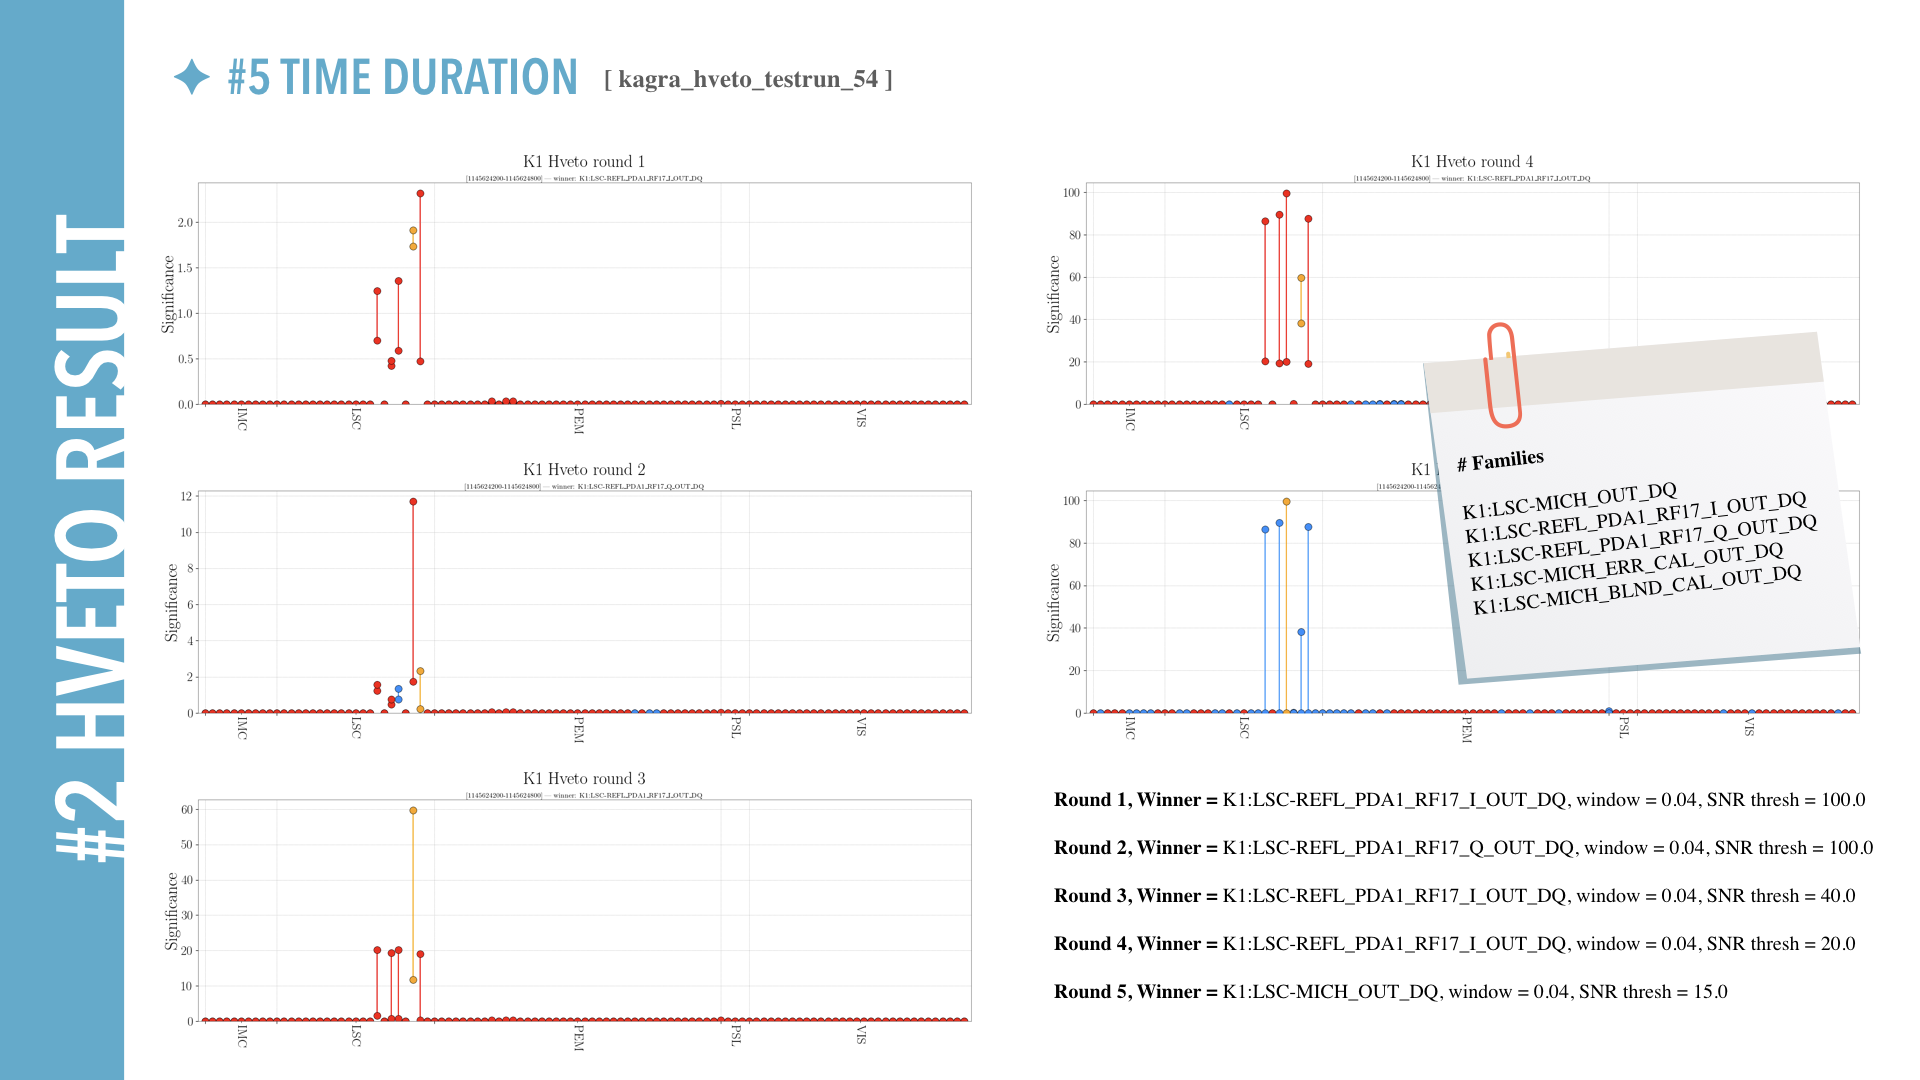Image resolution: width=1920 pixels, height=1080 pixels.
Task: Click the '#2 HVETO RESULT' sidebar title
Action: 90,537
